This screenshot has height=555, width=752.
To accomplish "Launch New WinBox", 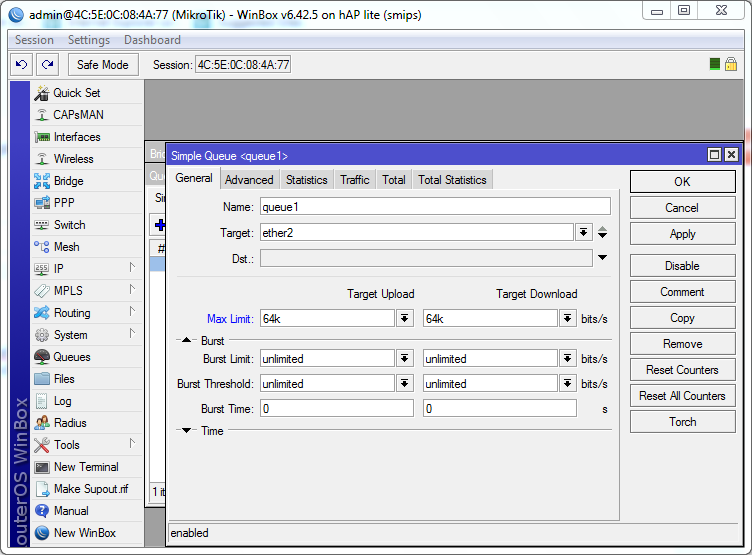I will (88, 533).
